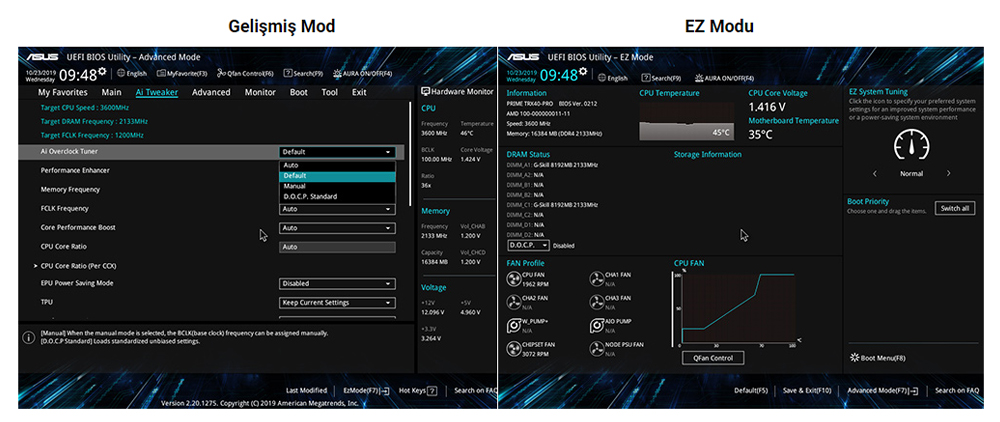Click the Target DRAM Frequency : 2133MHz text
Viewport: 1000px width, 422px height.
[x=94, y=121]
